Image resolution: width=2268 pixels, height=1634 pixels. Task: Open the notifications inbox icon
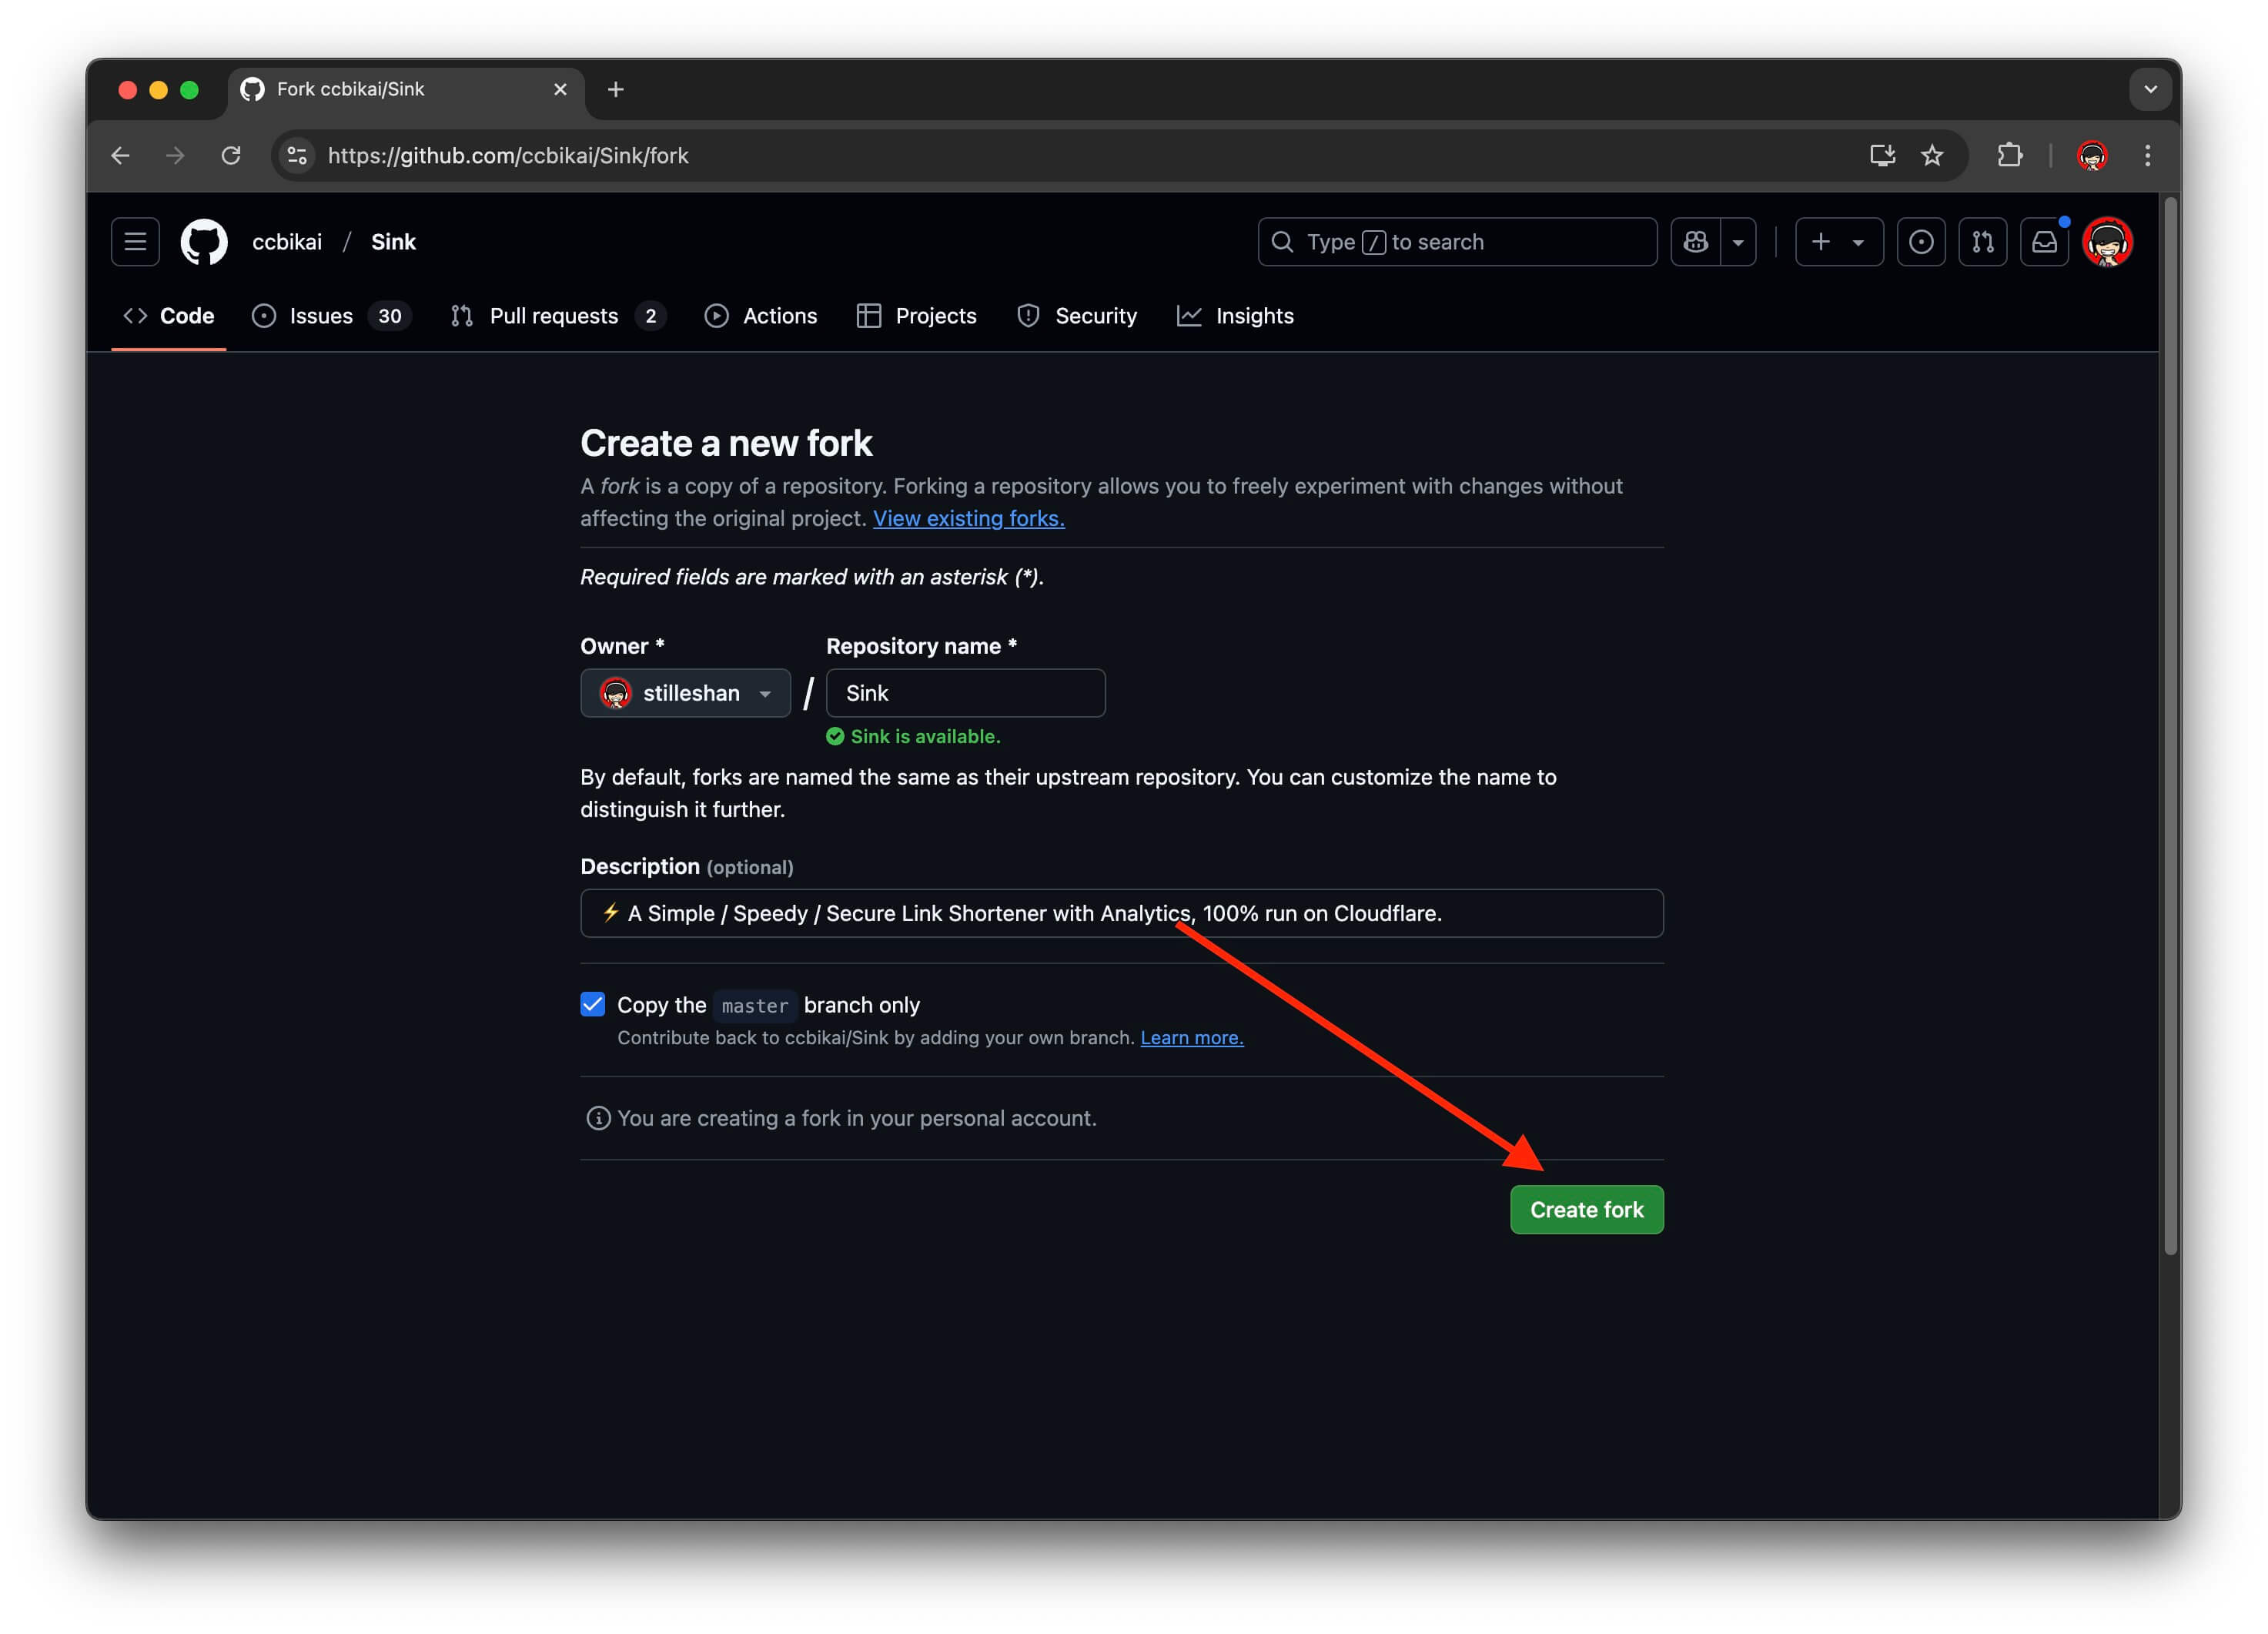[x=2045, y=242]
